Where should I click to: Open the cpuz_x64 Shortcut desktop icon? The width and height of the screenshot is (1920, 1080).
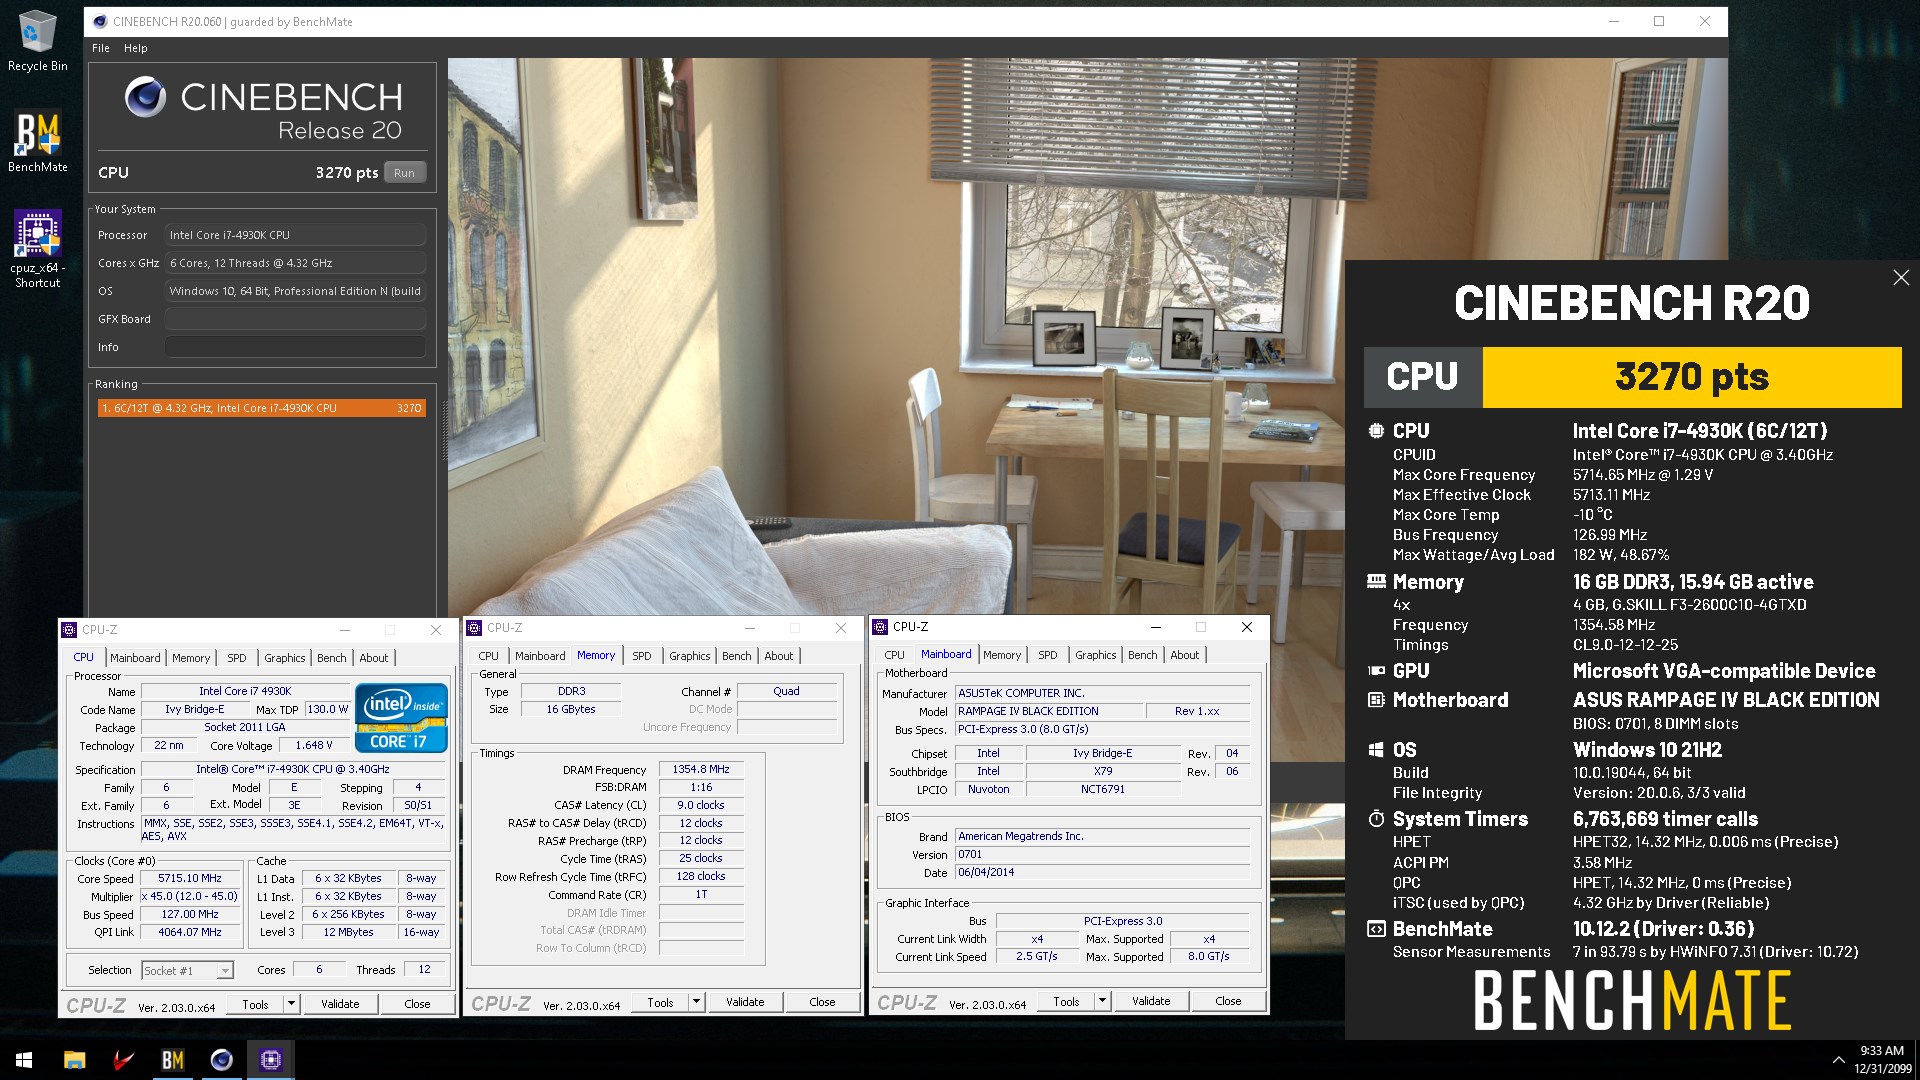[37, 250]
